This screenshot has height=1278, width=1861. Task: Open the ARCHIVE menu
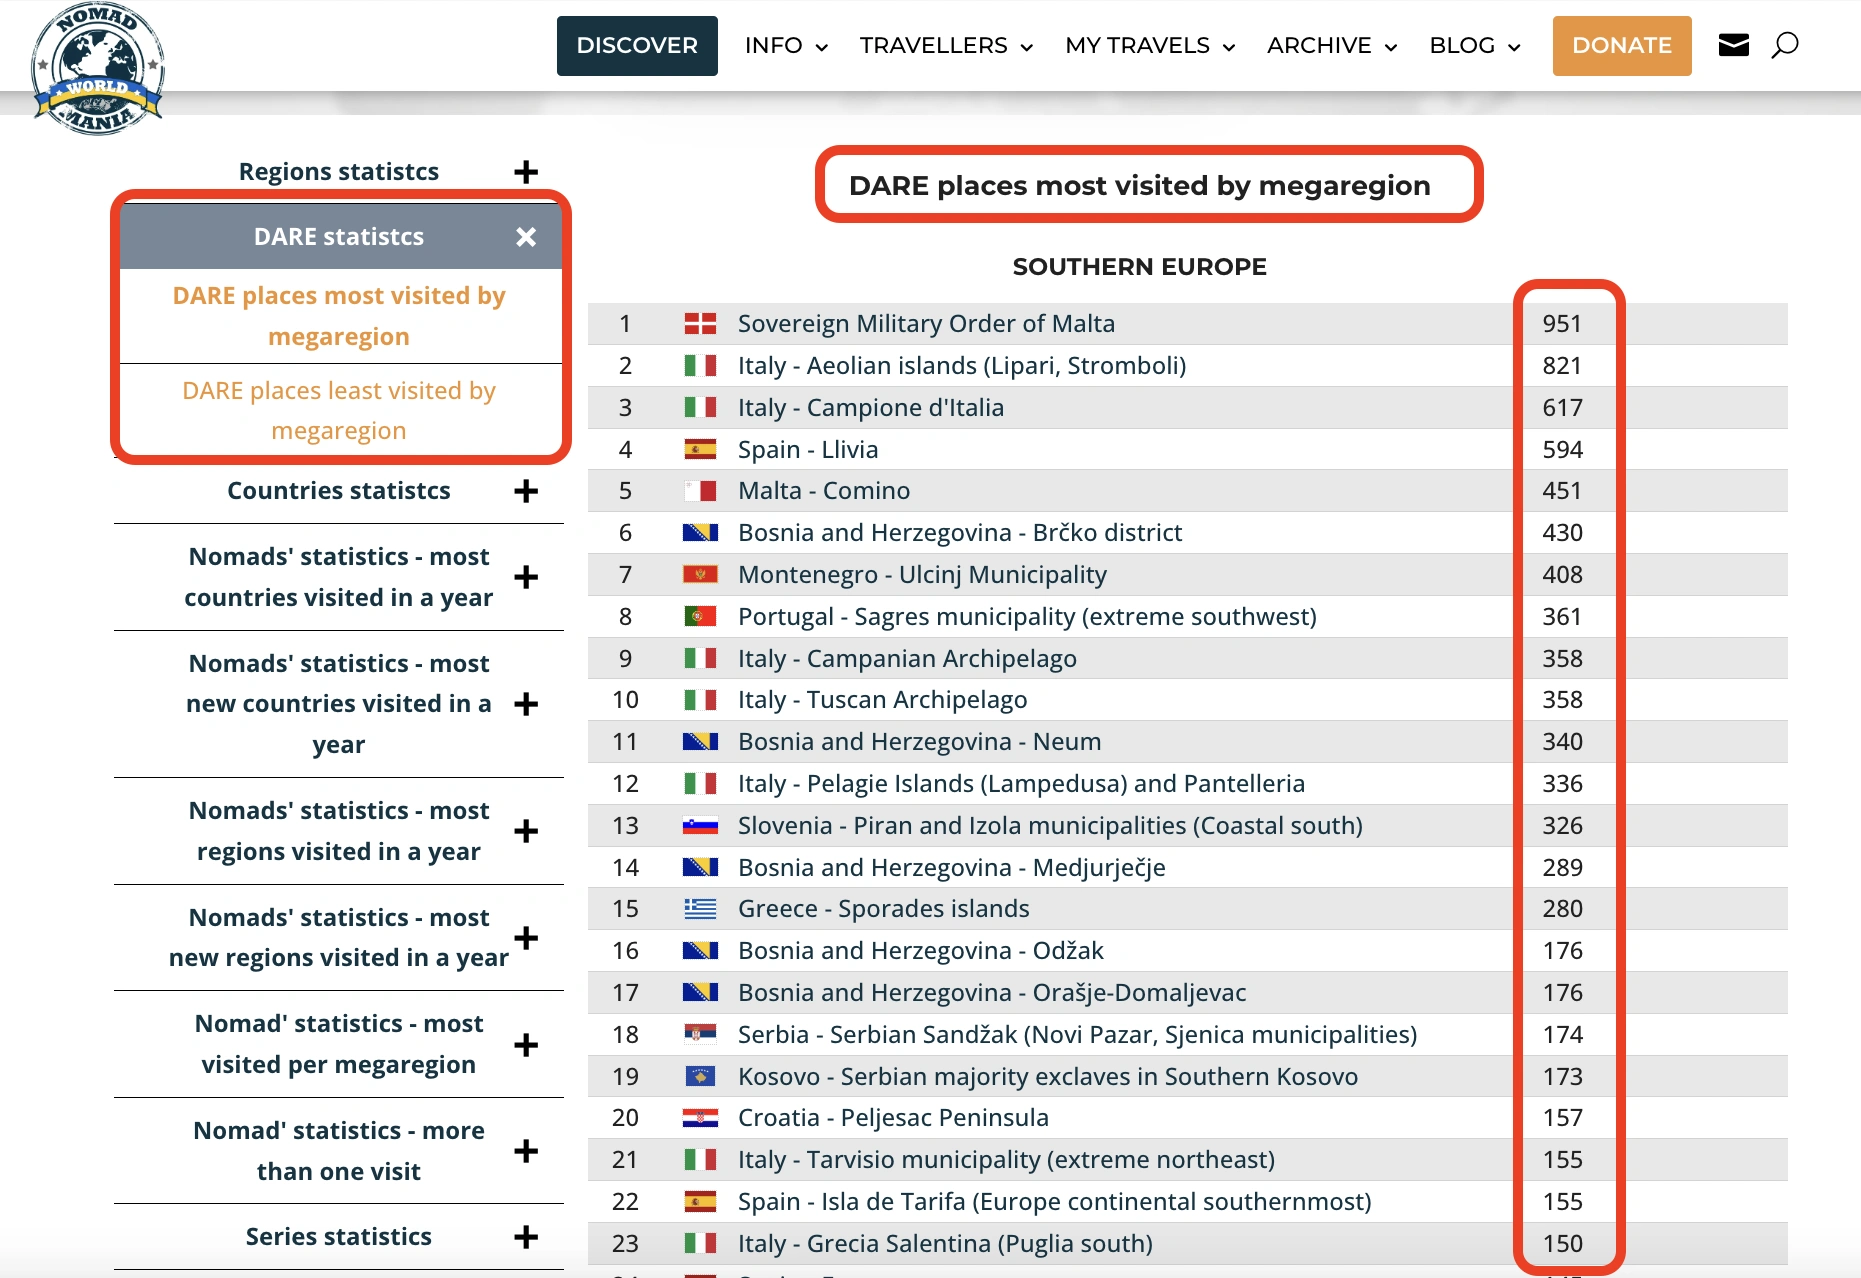click(1331, 46)
